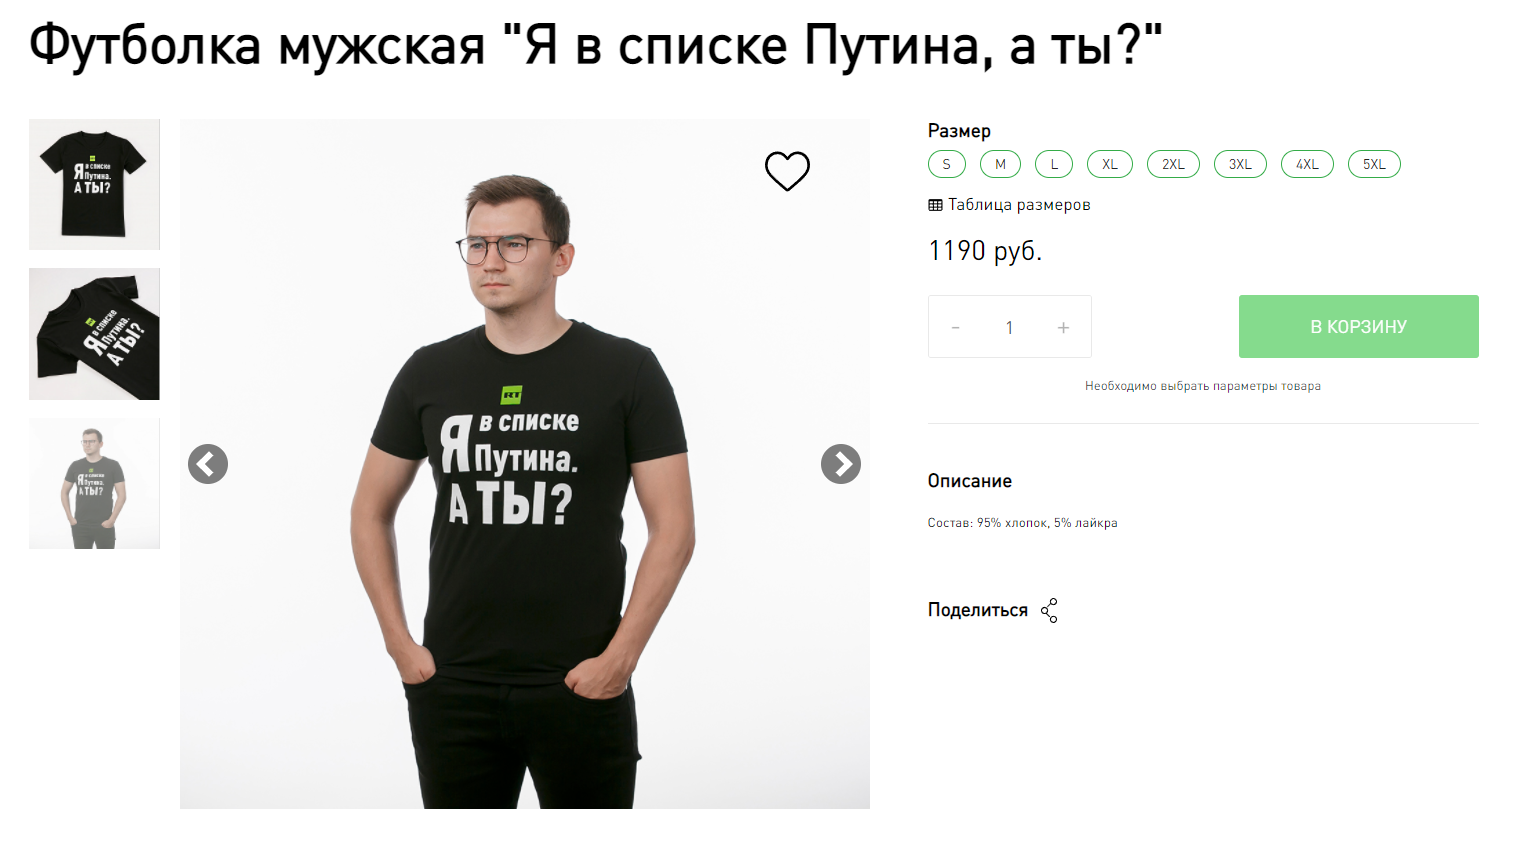
Task: Go to next product photo arrow
Action: click(841, 464)
